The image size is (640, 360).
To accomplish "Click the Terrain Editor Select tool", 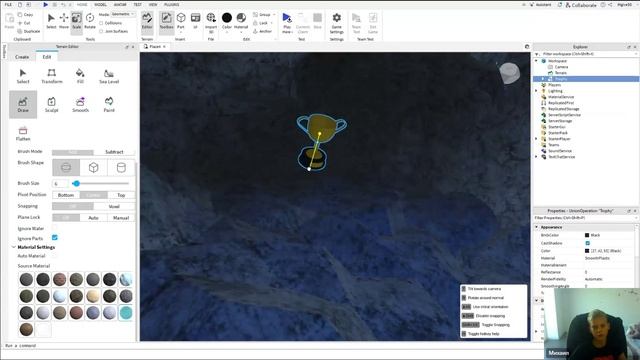I will tap(23, 76).
